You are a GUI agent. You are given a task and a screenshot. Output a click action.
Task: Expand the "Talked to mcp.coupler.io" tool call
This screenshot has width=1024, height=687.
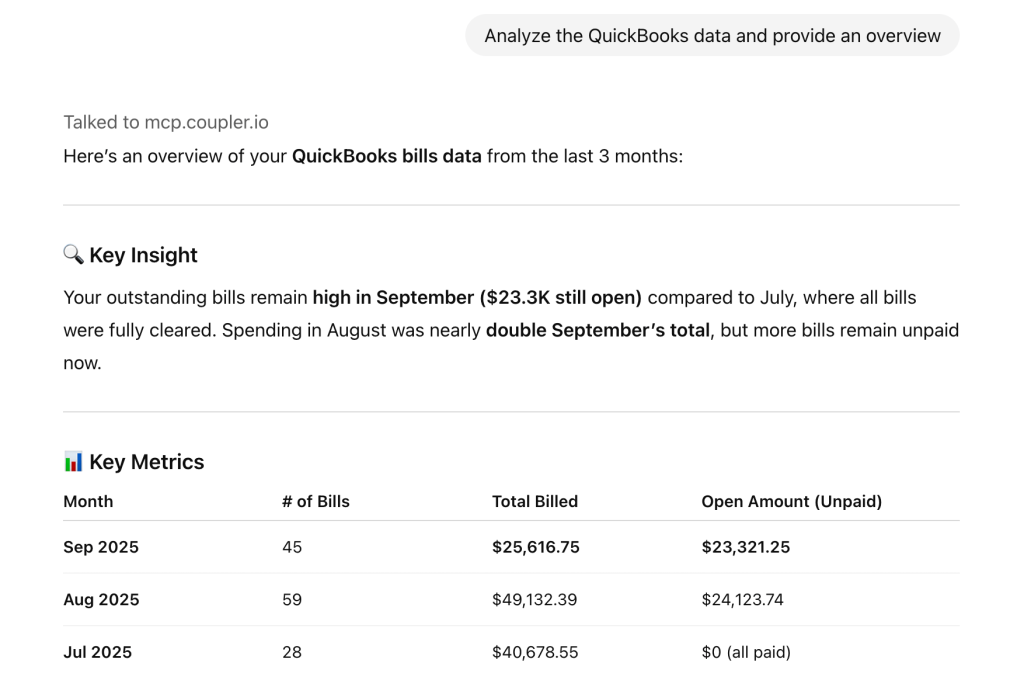[166, 122]
